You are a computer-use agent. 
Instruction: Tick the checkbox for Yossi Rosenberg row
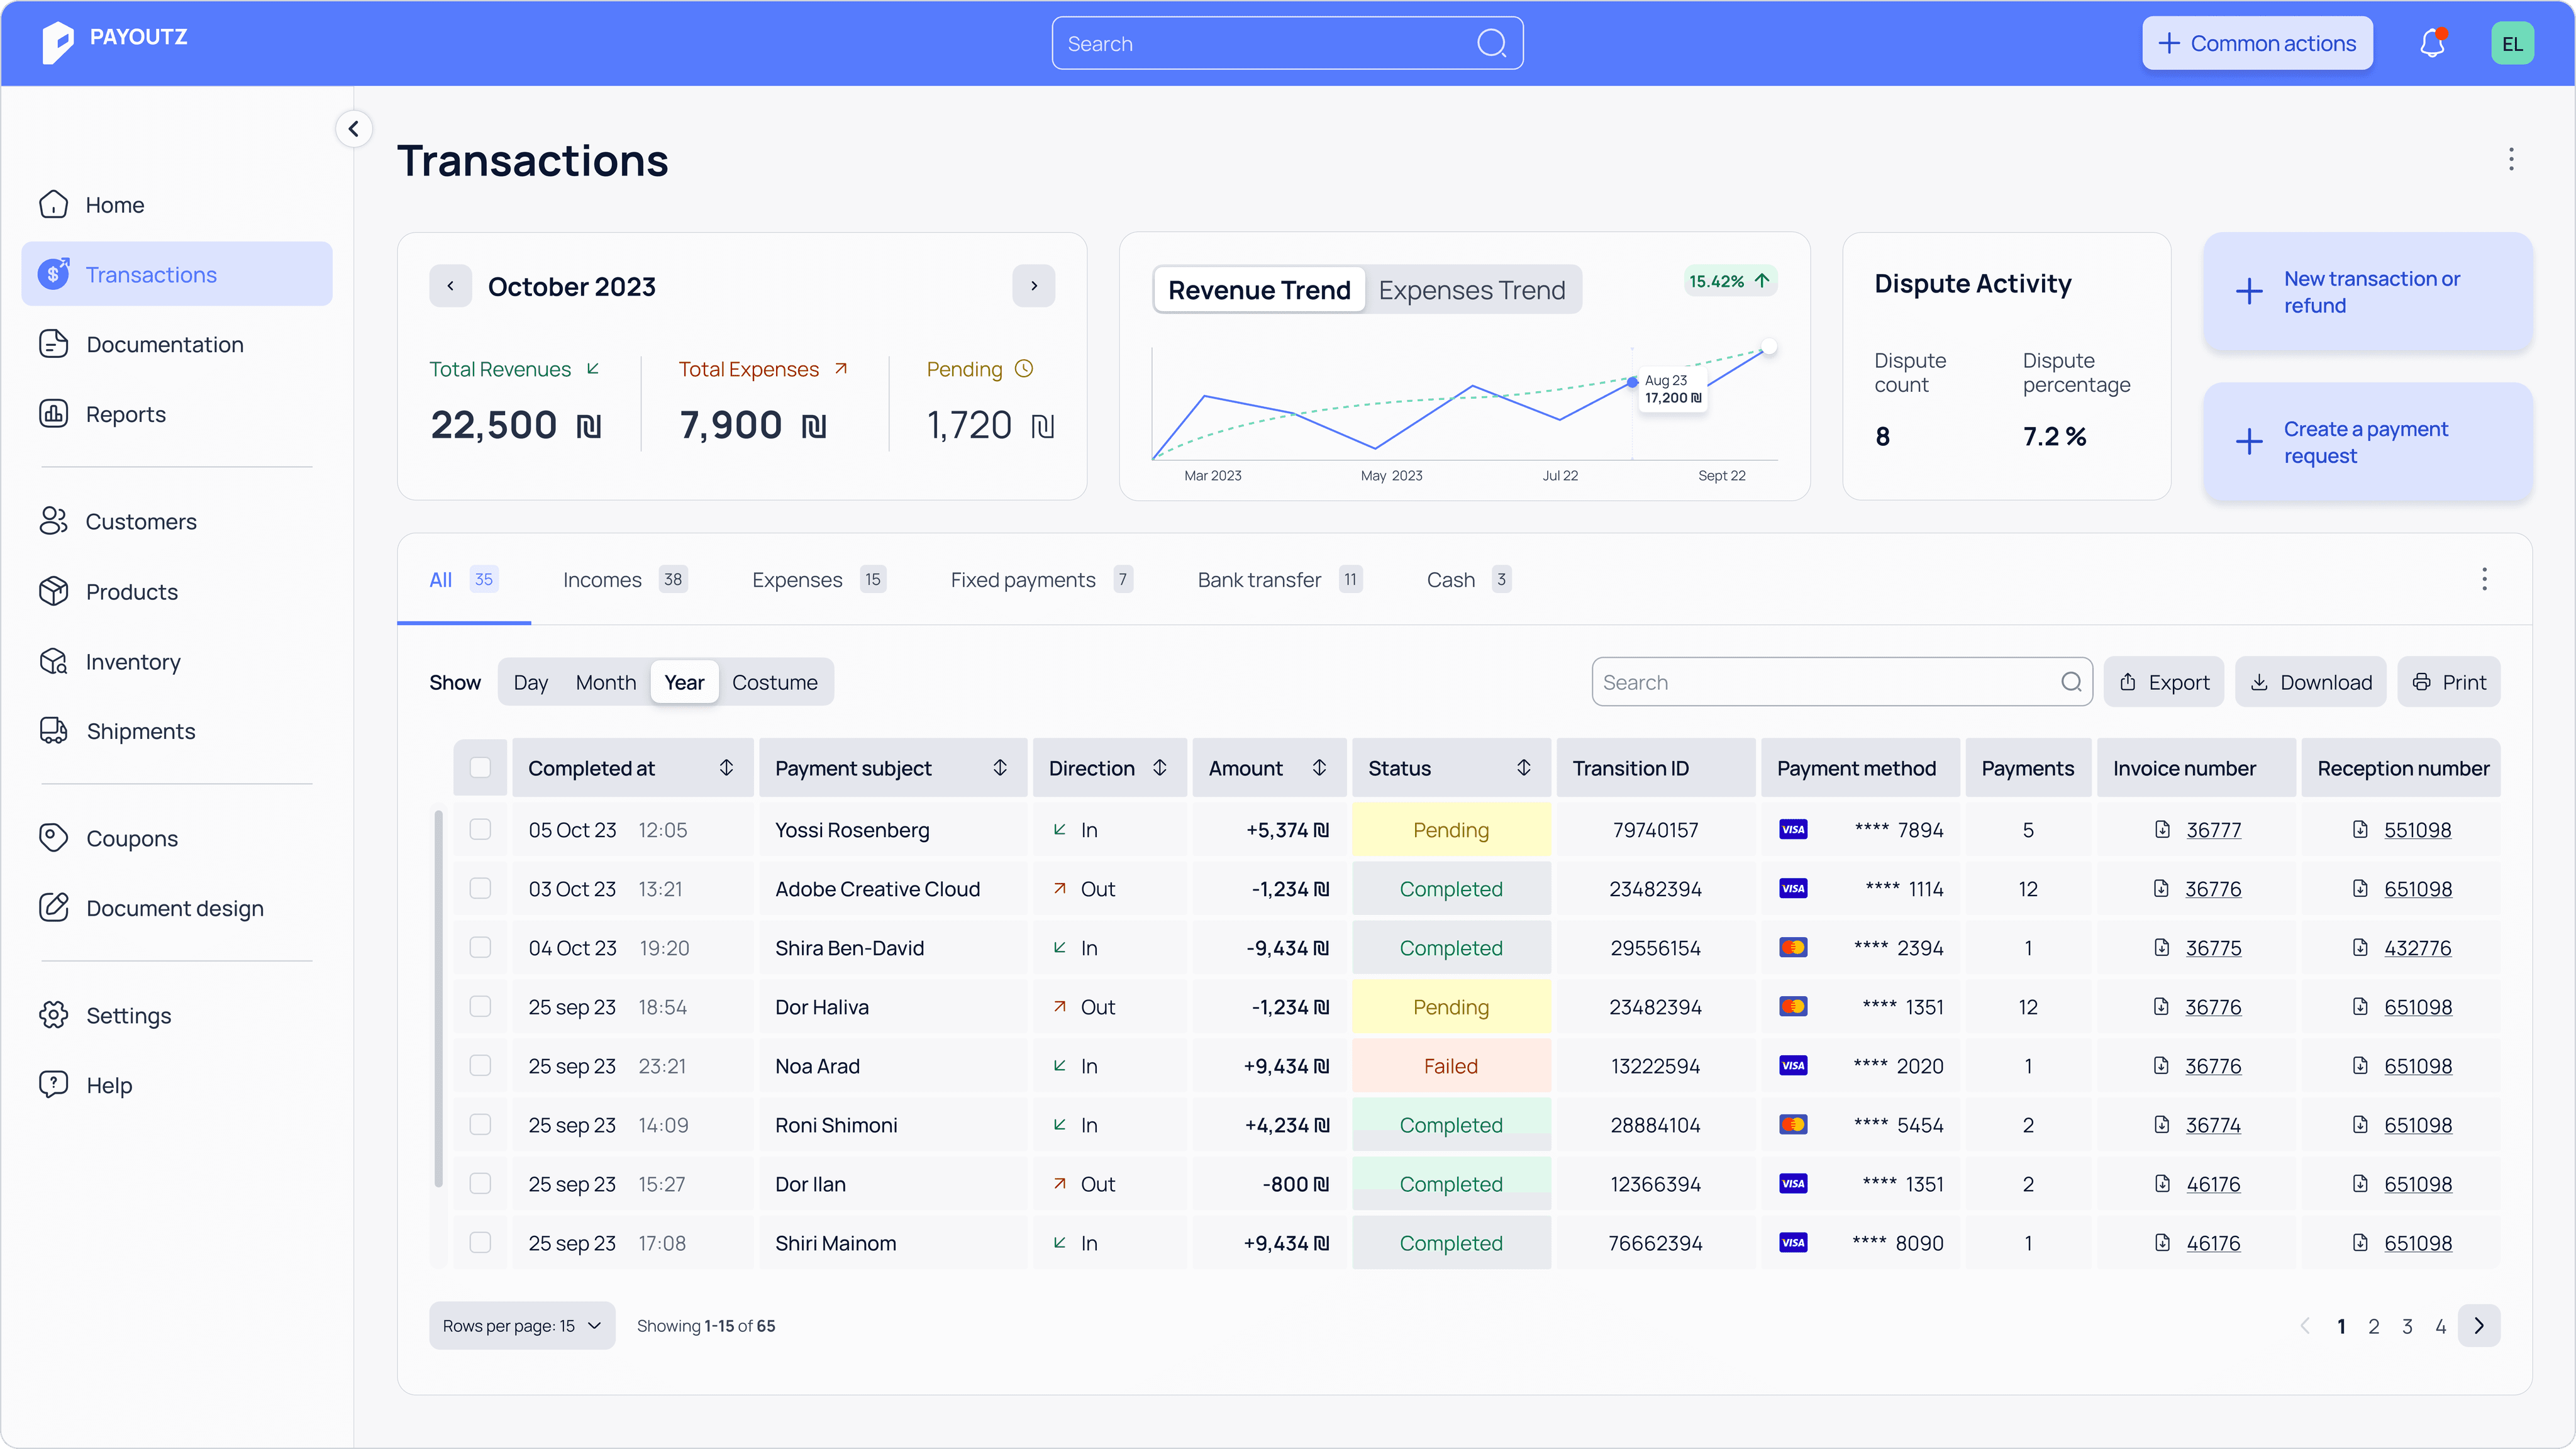(480, 829)
